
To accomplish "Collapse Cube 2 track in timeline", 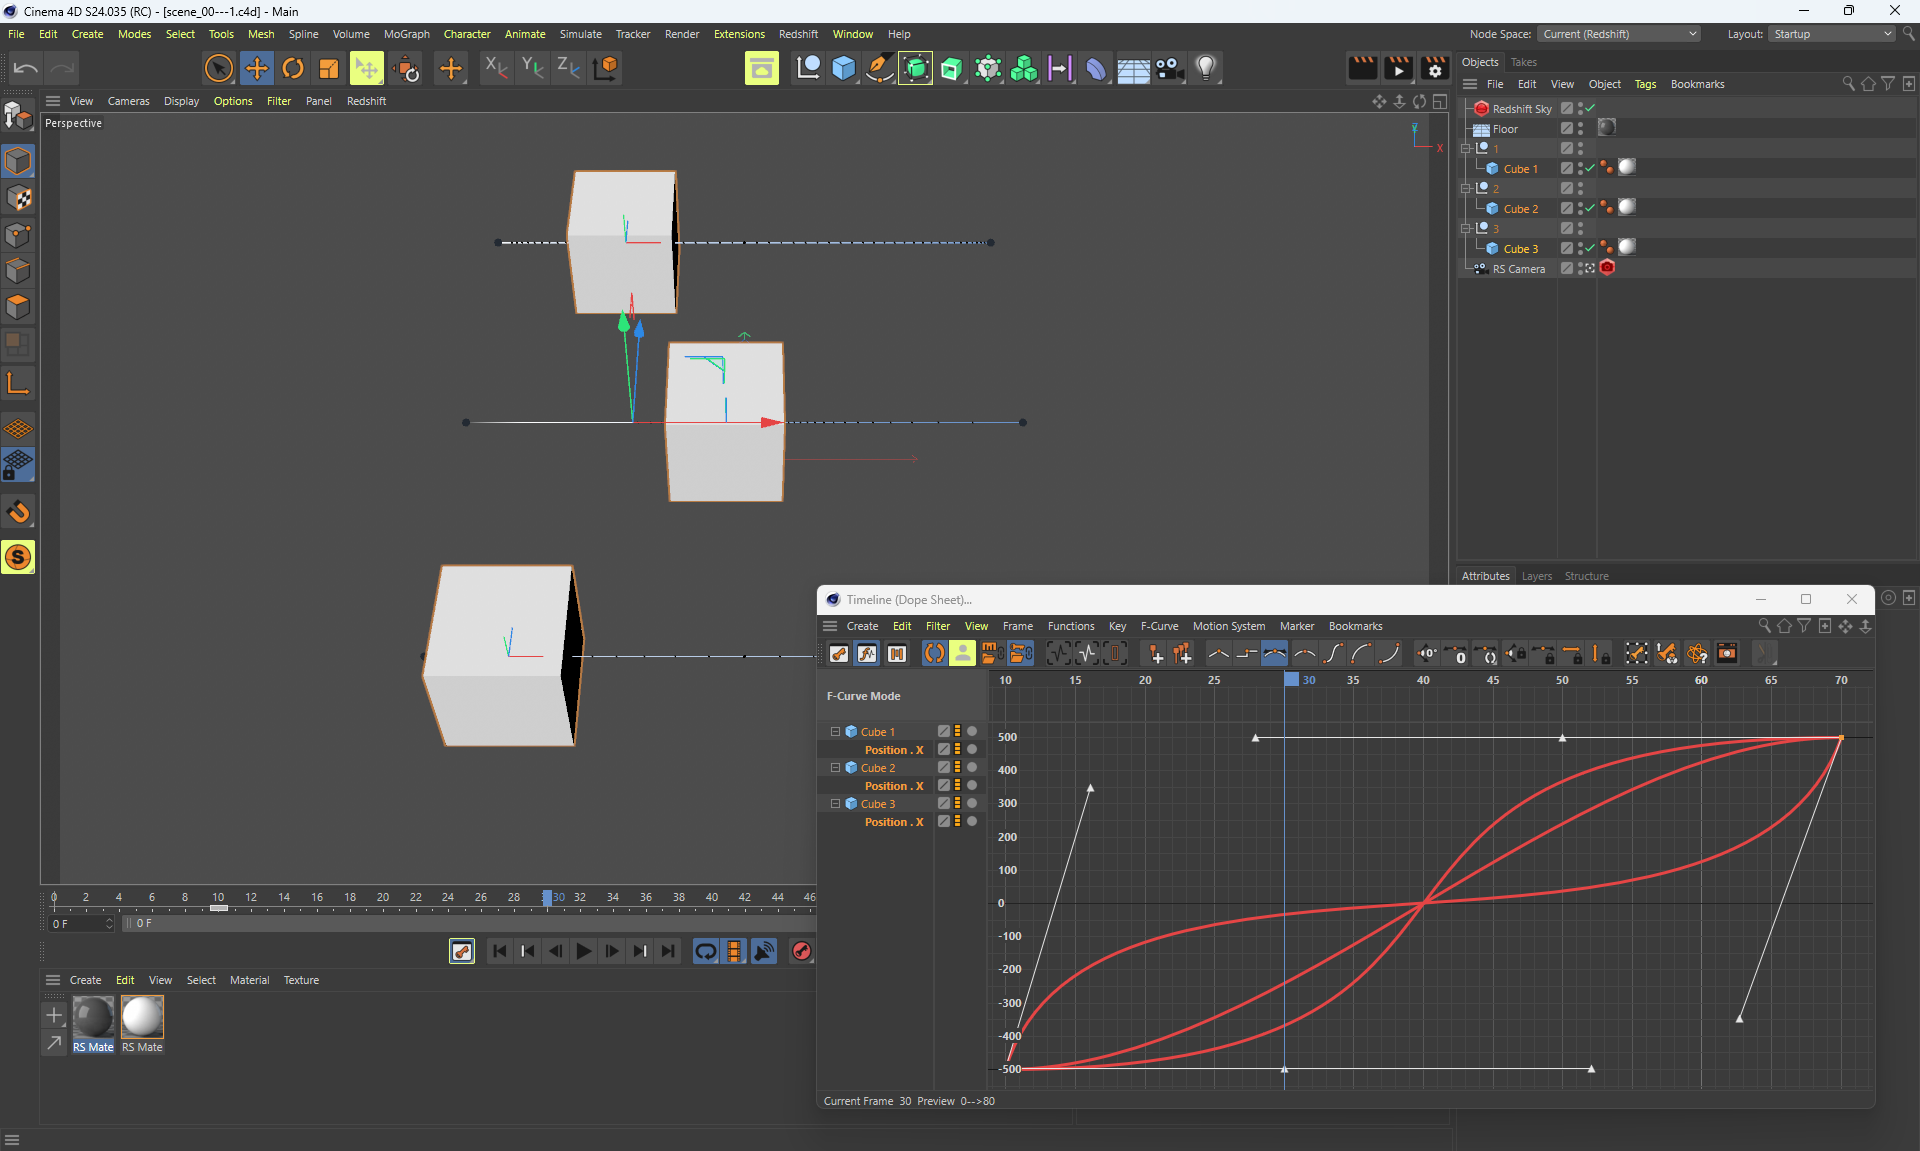I will [x=835, y=768].
